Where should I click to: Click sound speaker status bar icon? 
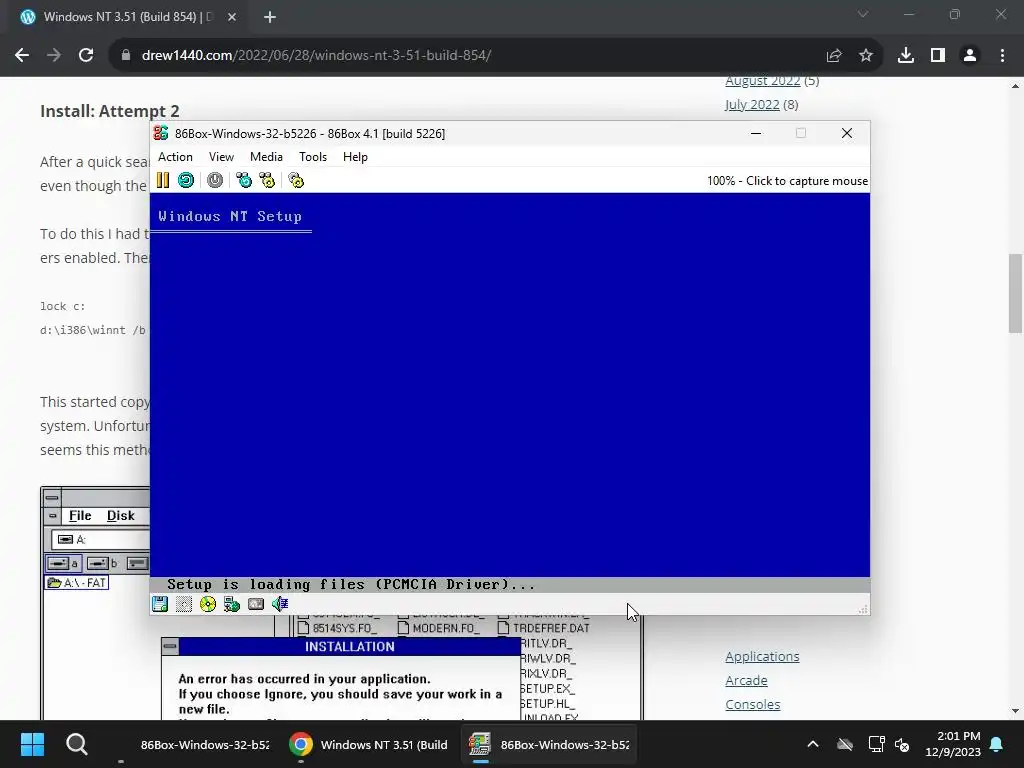pos(280,604)
